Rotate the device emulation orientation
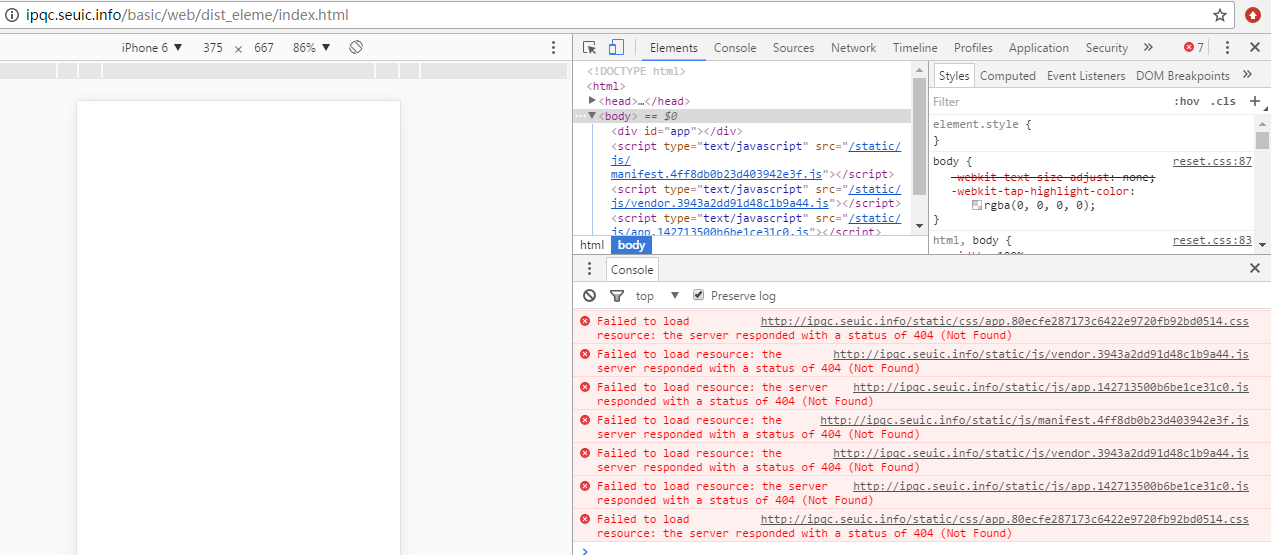This screenshot has height=555, width=1271. pyautogui.click(x=355, y=48)
